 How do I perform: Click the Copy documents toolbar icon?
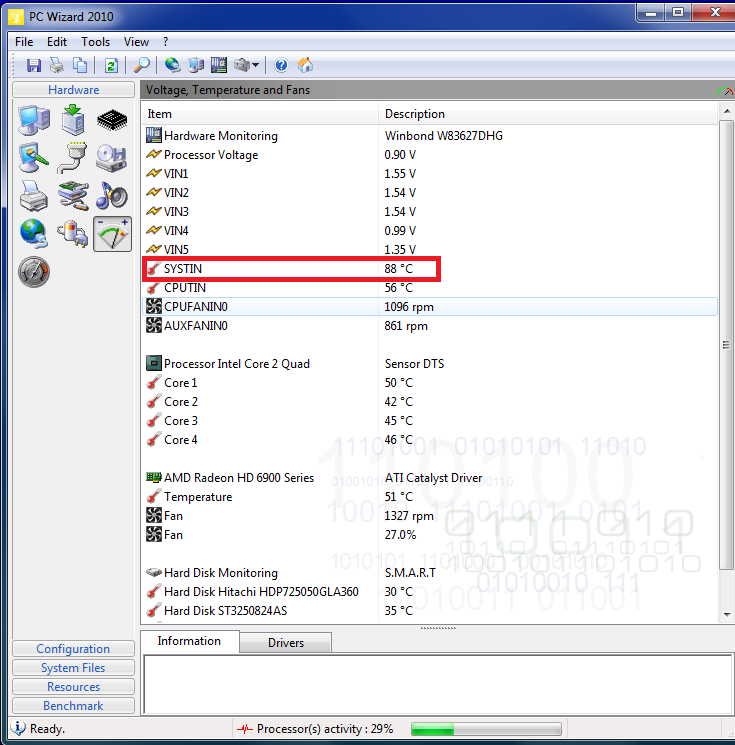click(x=80, y=65)
